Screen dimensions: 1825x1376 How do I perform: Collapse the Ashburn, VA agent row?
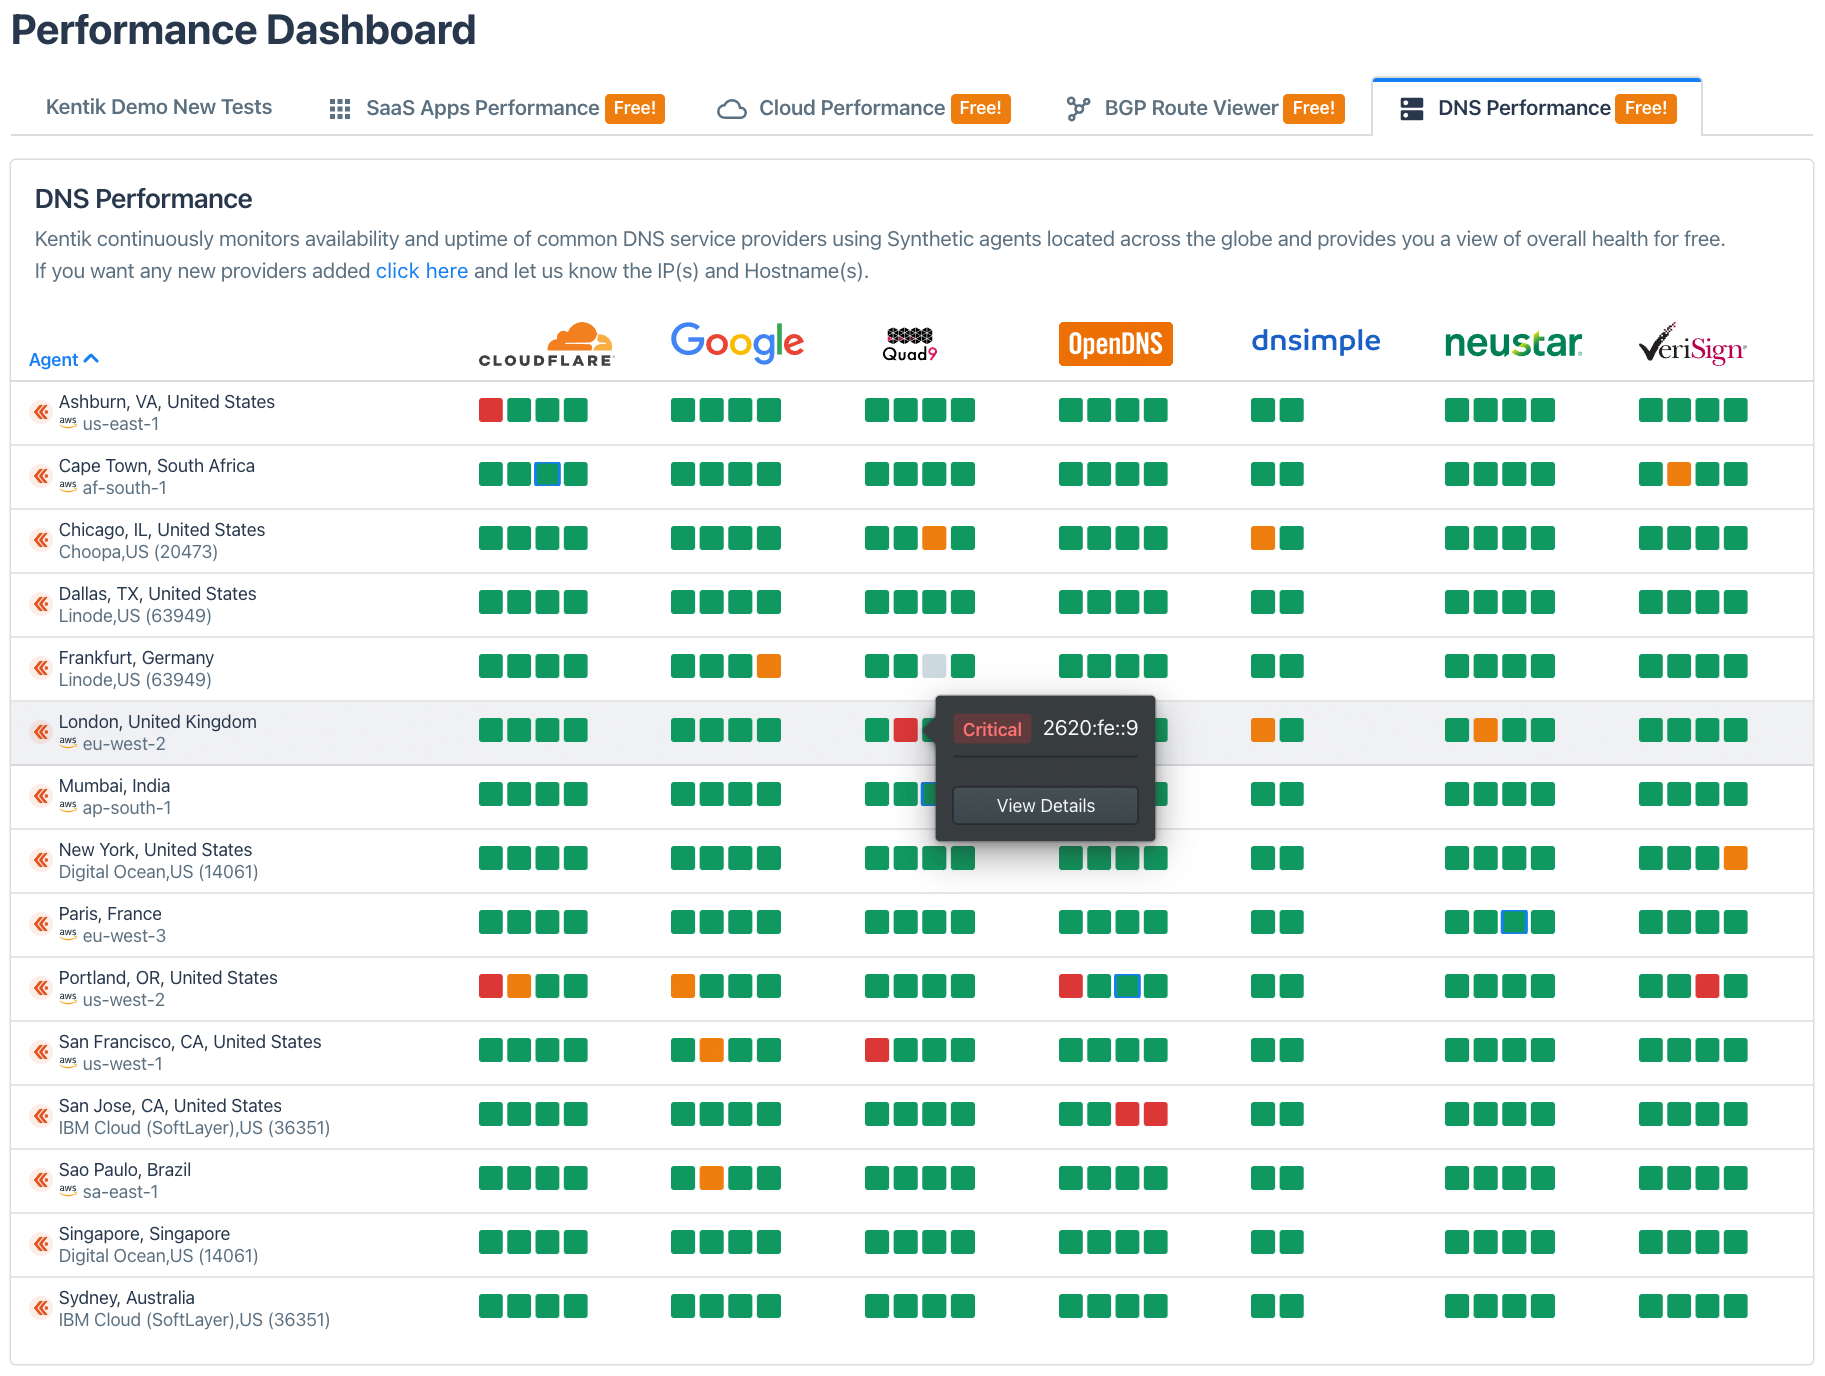39,412
